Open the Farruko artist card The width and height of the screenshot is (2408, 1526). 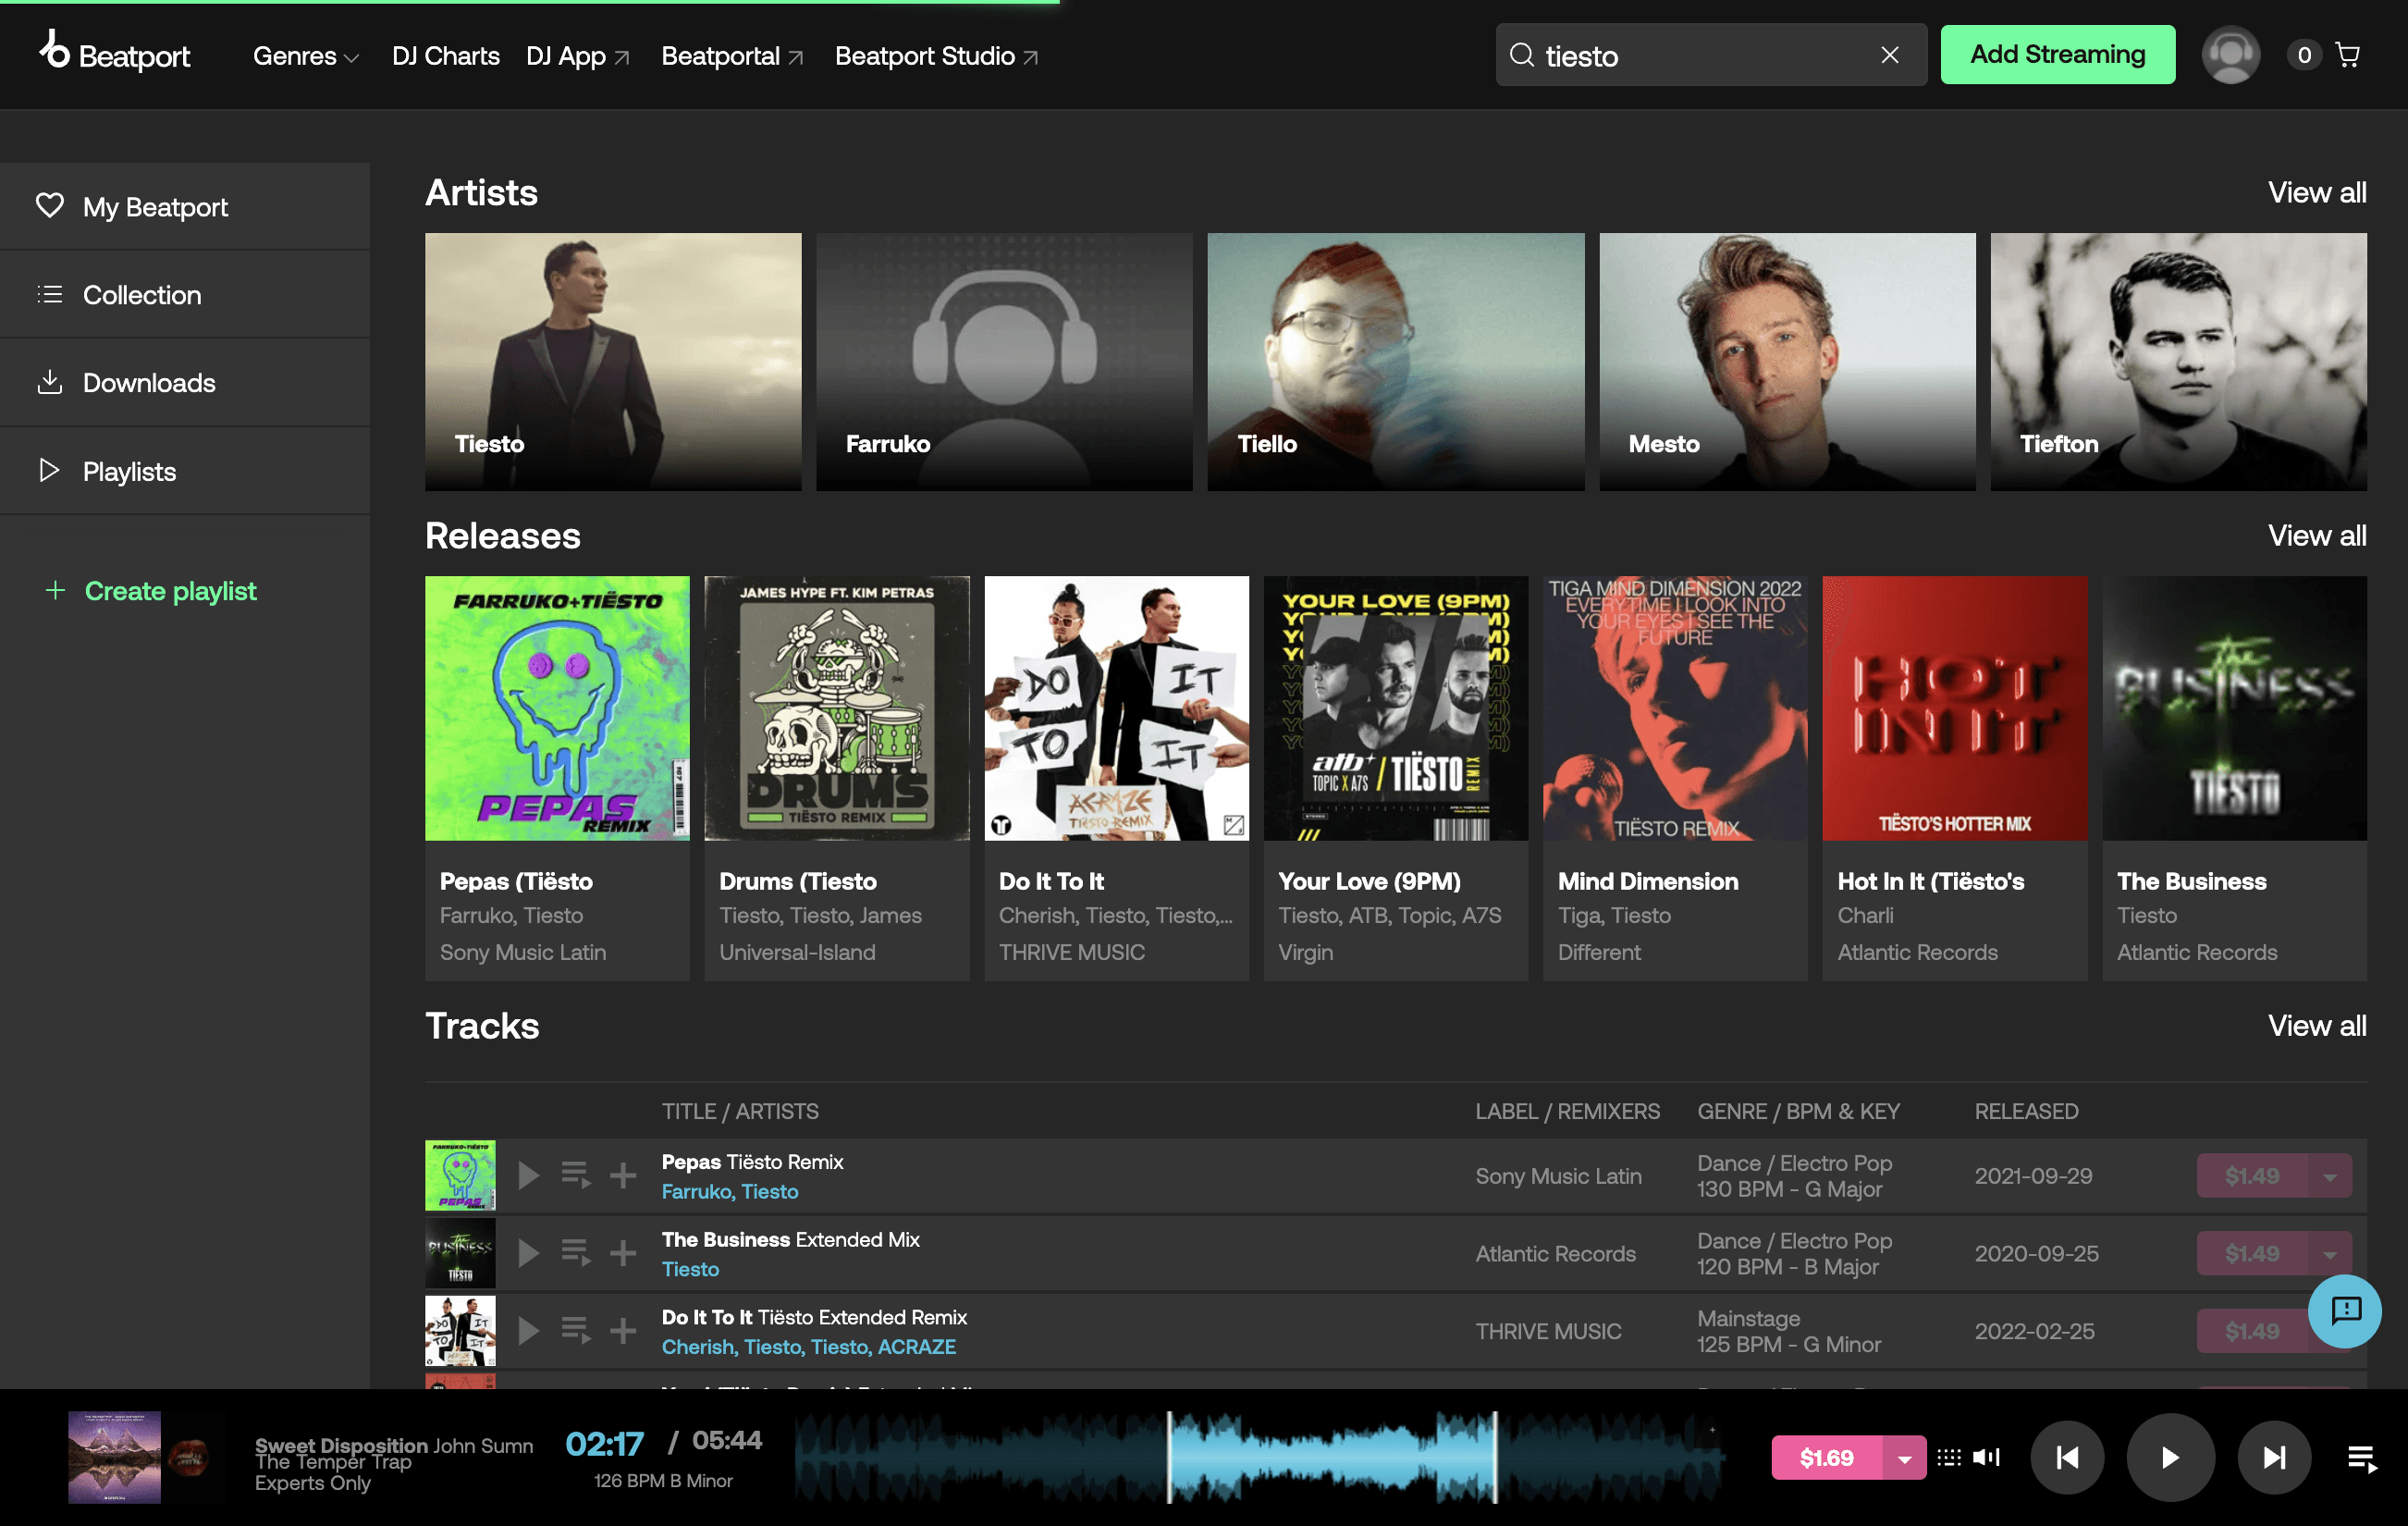[x=1004, y=361]
